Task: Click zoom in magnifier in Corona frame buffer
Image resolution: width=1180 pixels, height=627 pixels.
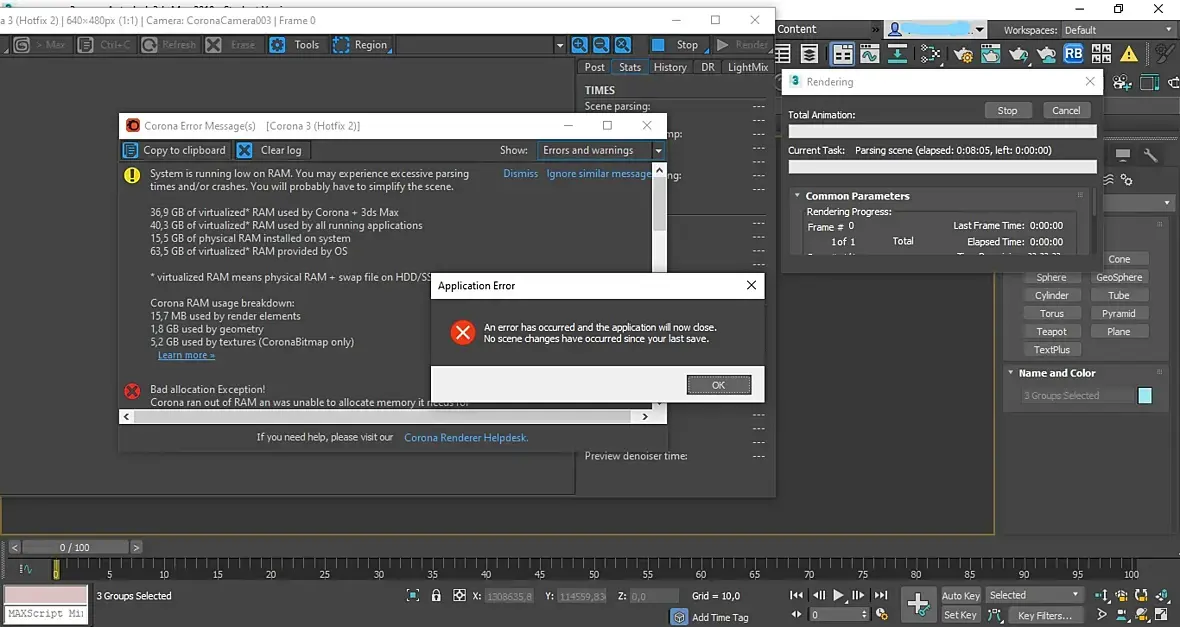Action: coord(579,45)
